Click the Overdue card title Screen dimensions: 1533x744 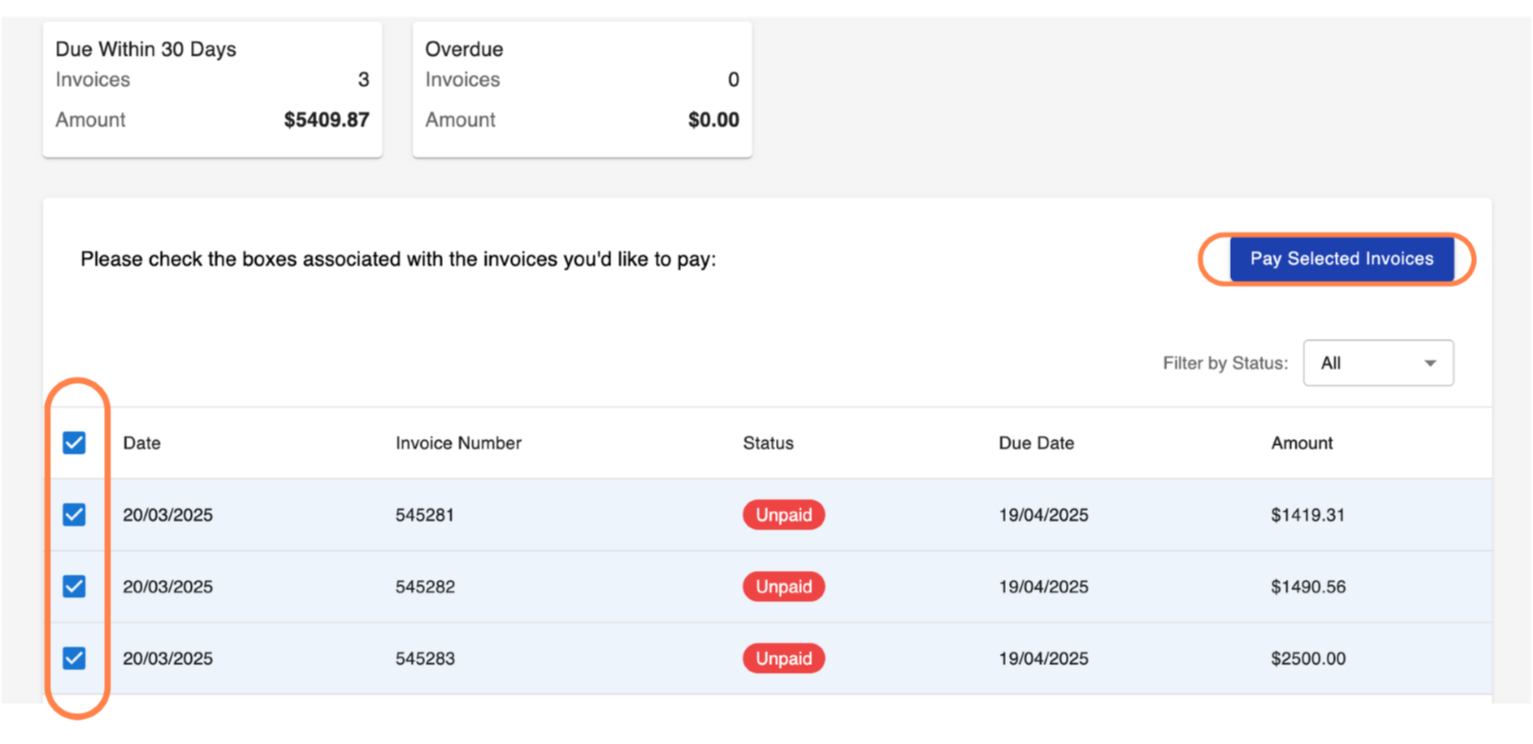pyautogui.click(x=464, y=49)
